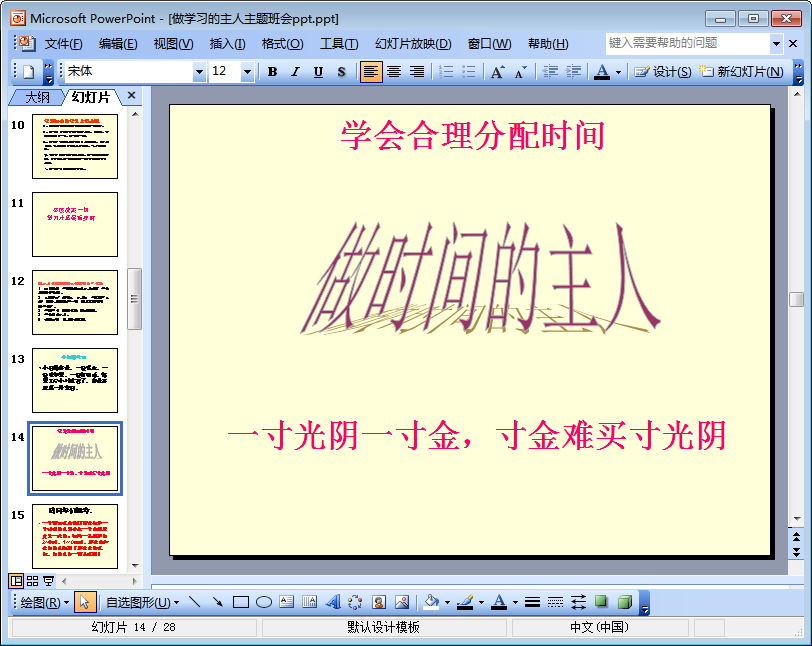Open the 格式 (Format) menu
812x646 pixels.
coord(282,44)
